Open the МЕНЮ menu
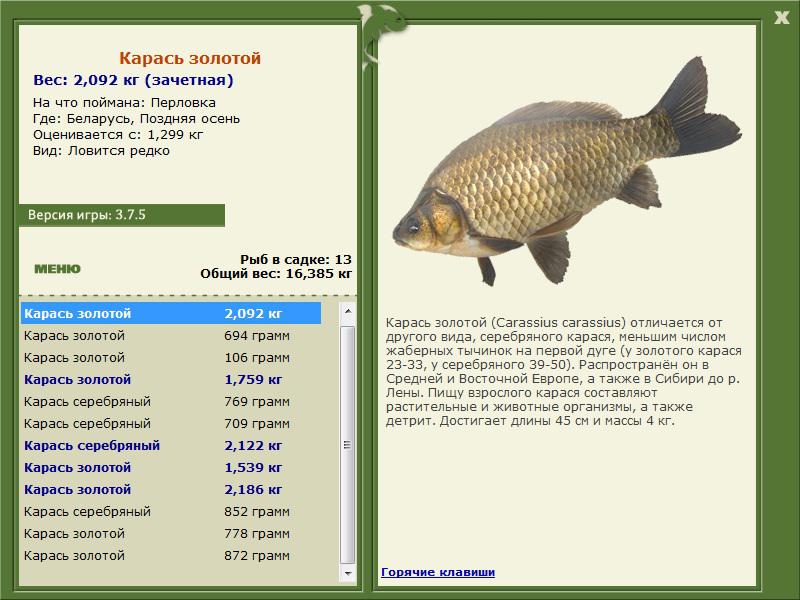The height and width of the screenshot is (600, 800). click(57, 269)
